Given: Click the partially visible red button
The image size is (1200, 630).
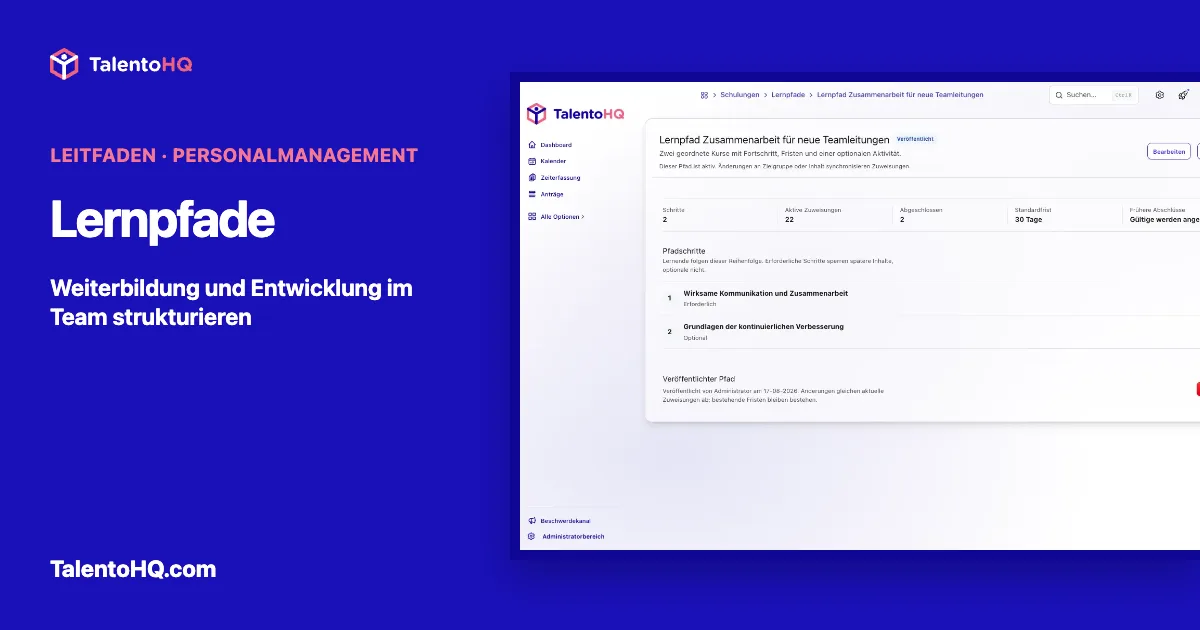Looking at the screenshot, I should (1198, 389).
